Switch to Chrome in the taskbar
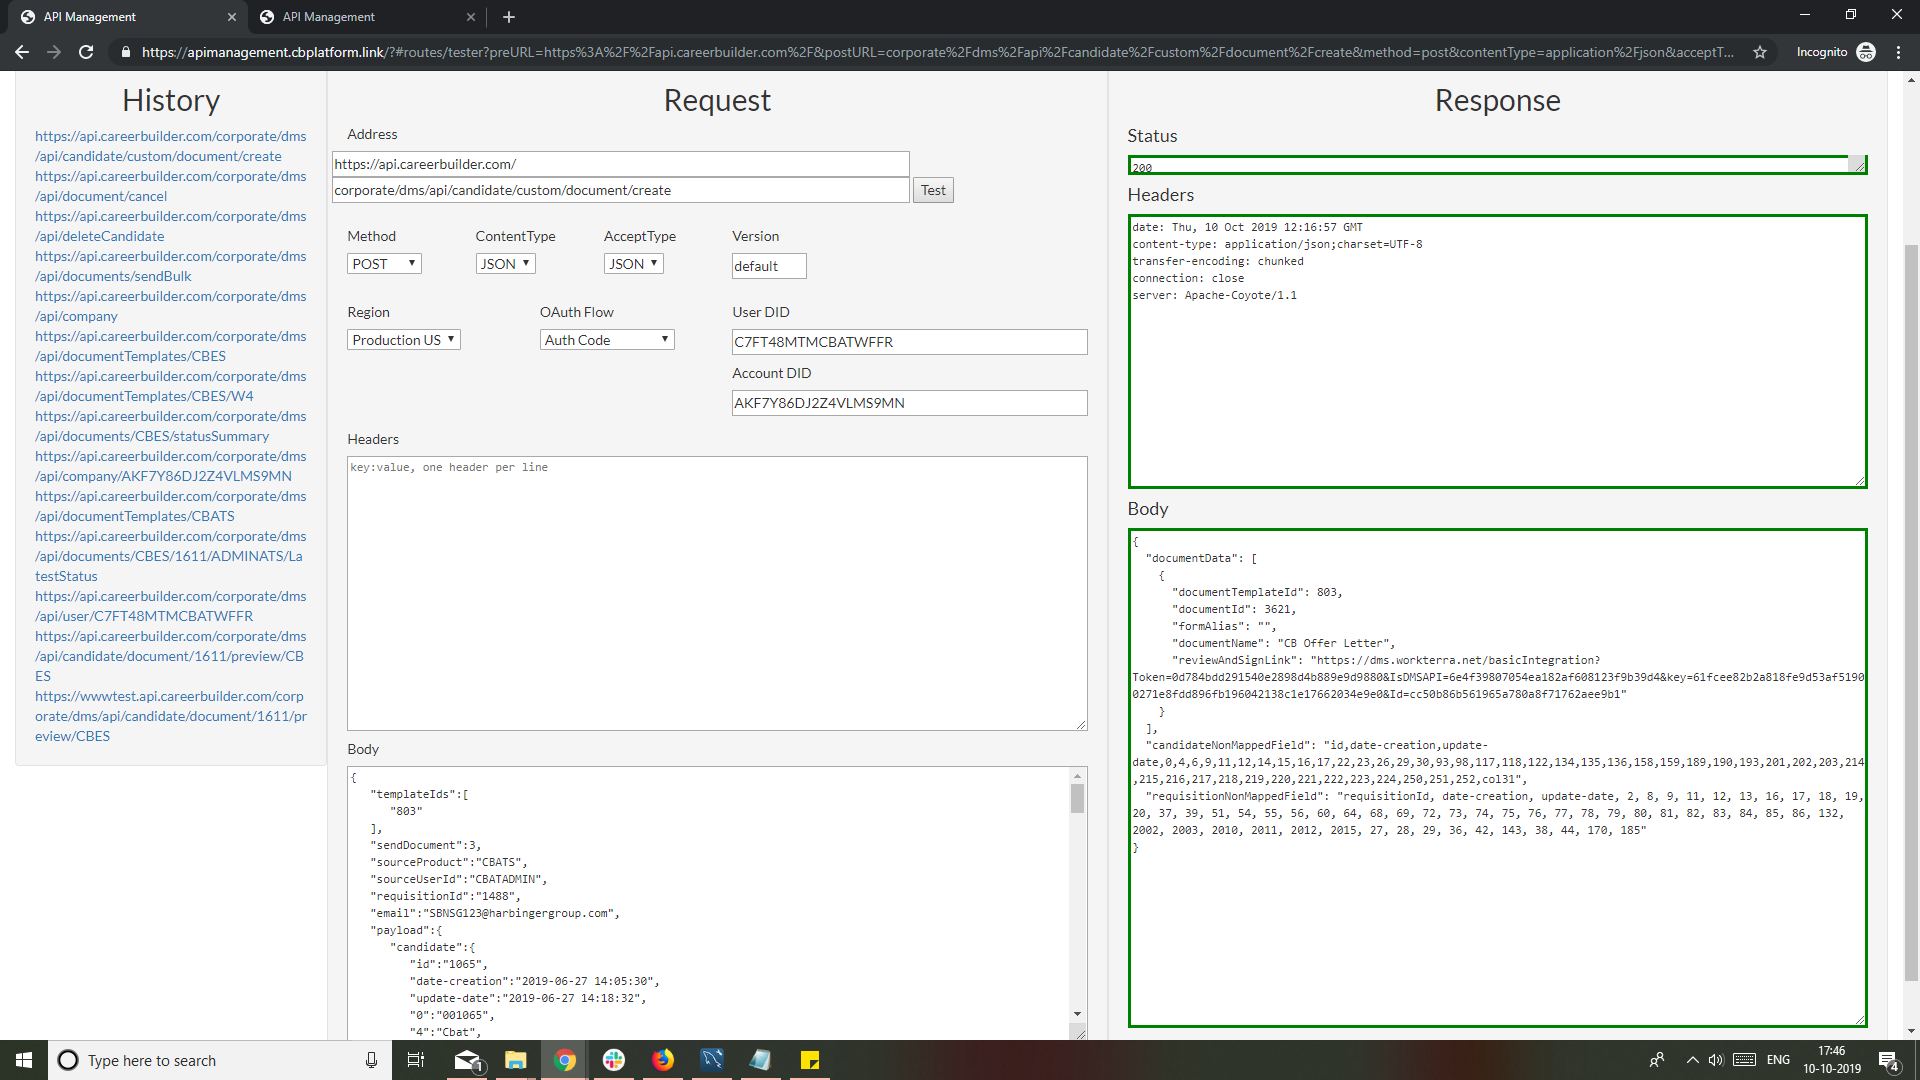 click(x=565, y=1060)
